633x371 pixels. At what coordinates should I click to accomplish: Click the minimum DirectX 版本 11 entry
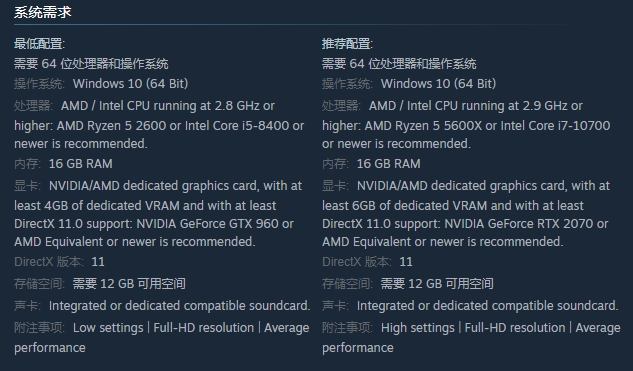(x=59, y=262)
